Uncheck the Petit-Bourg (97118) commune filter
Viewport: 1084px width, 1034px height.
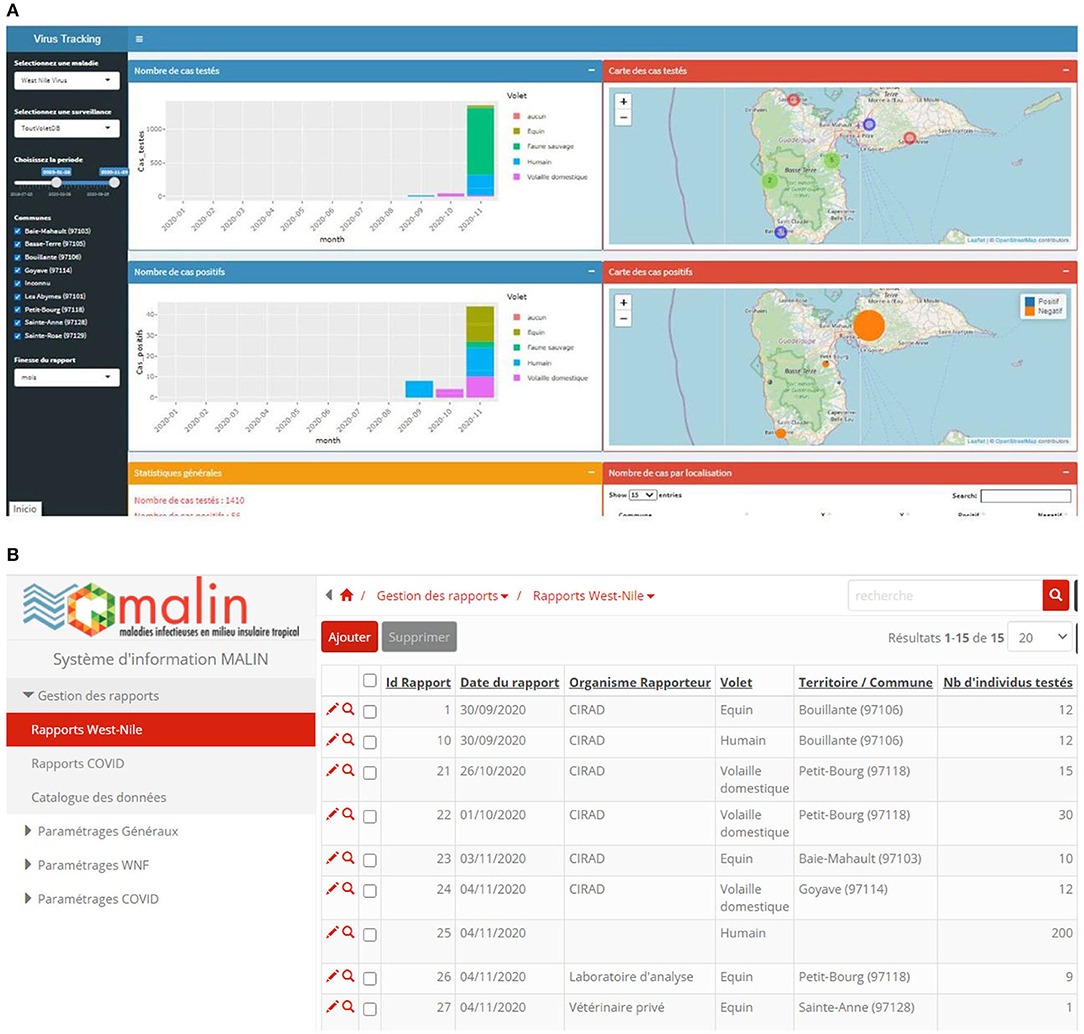[18, 310]
